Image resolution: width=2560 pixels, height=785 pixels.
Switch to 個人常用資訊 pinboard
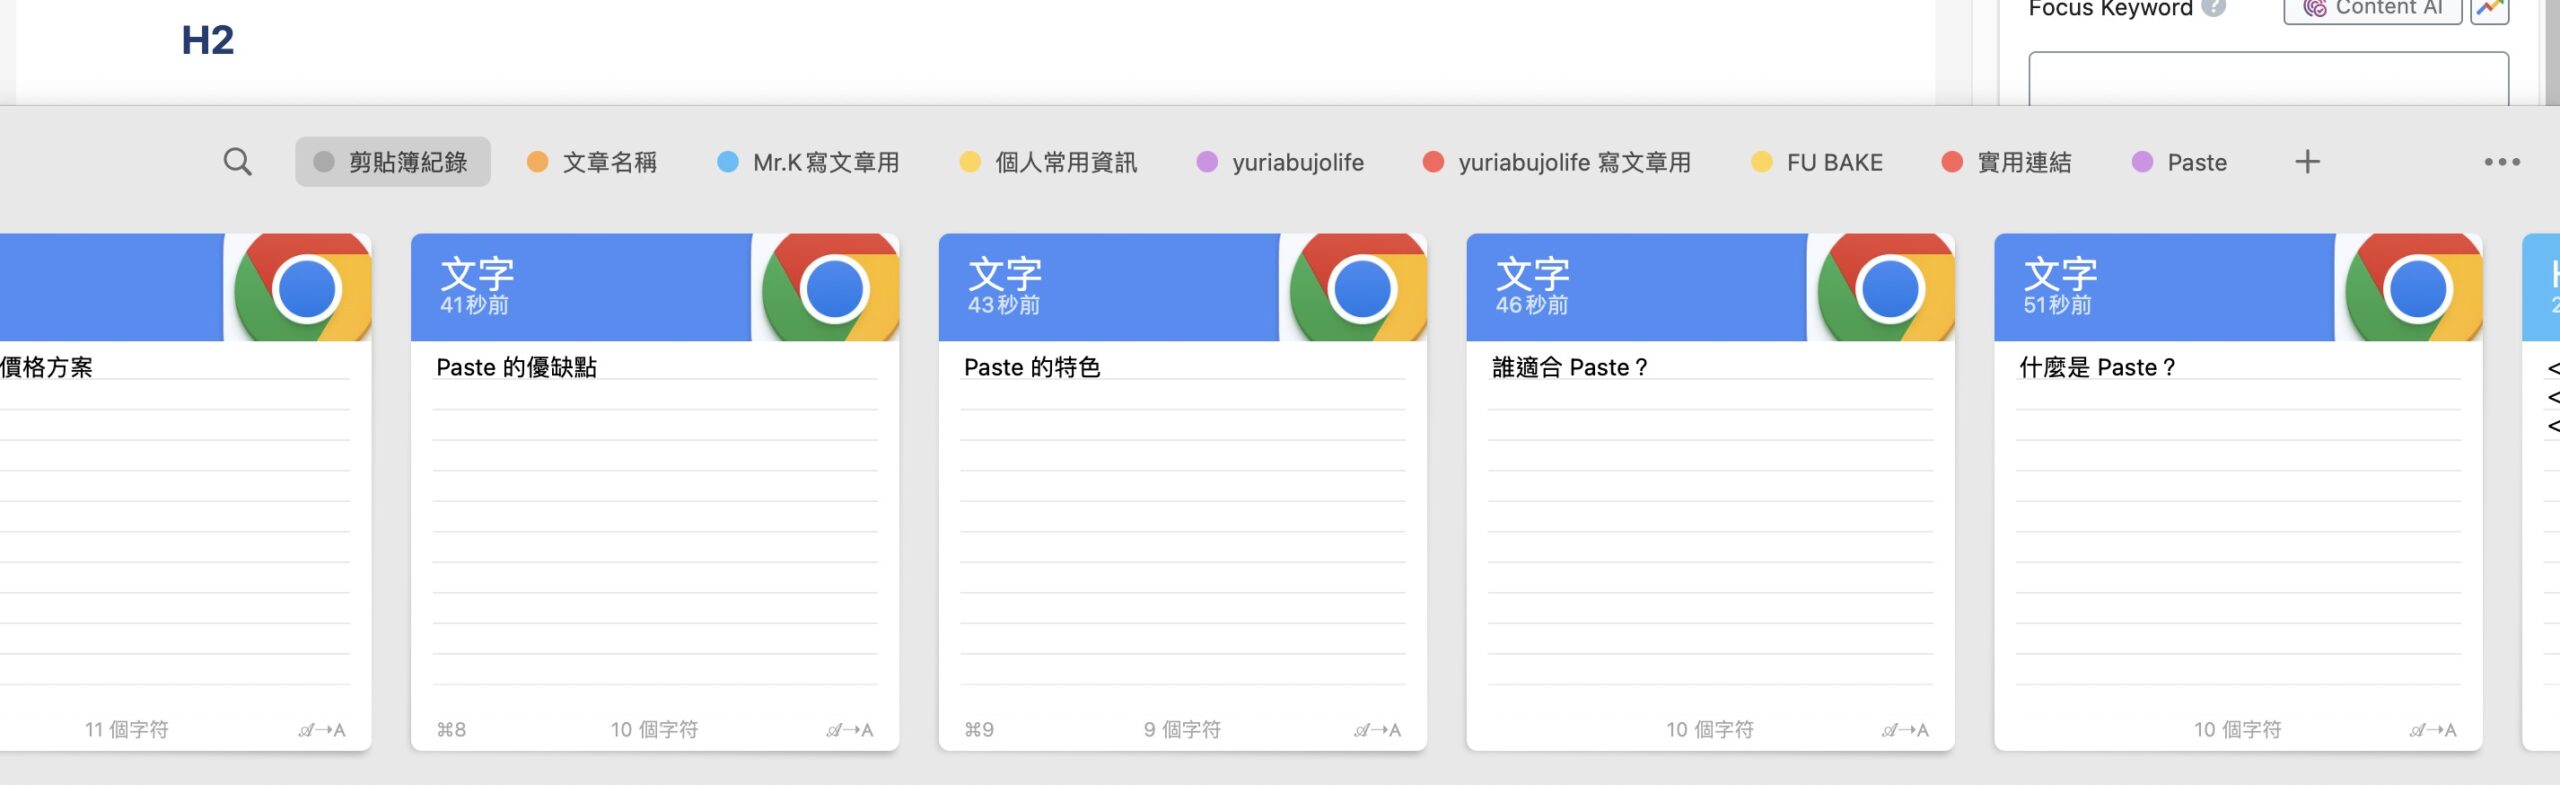1048,162
